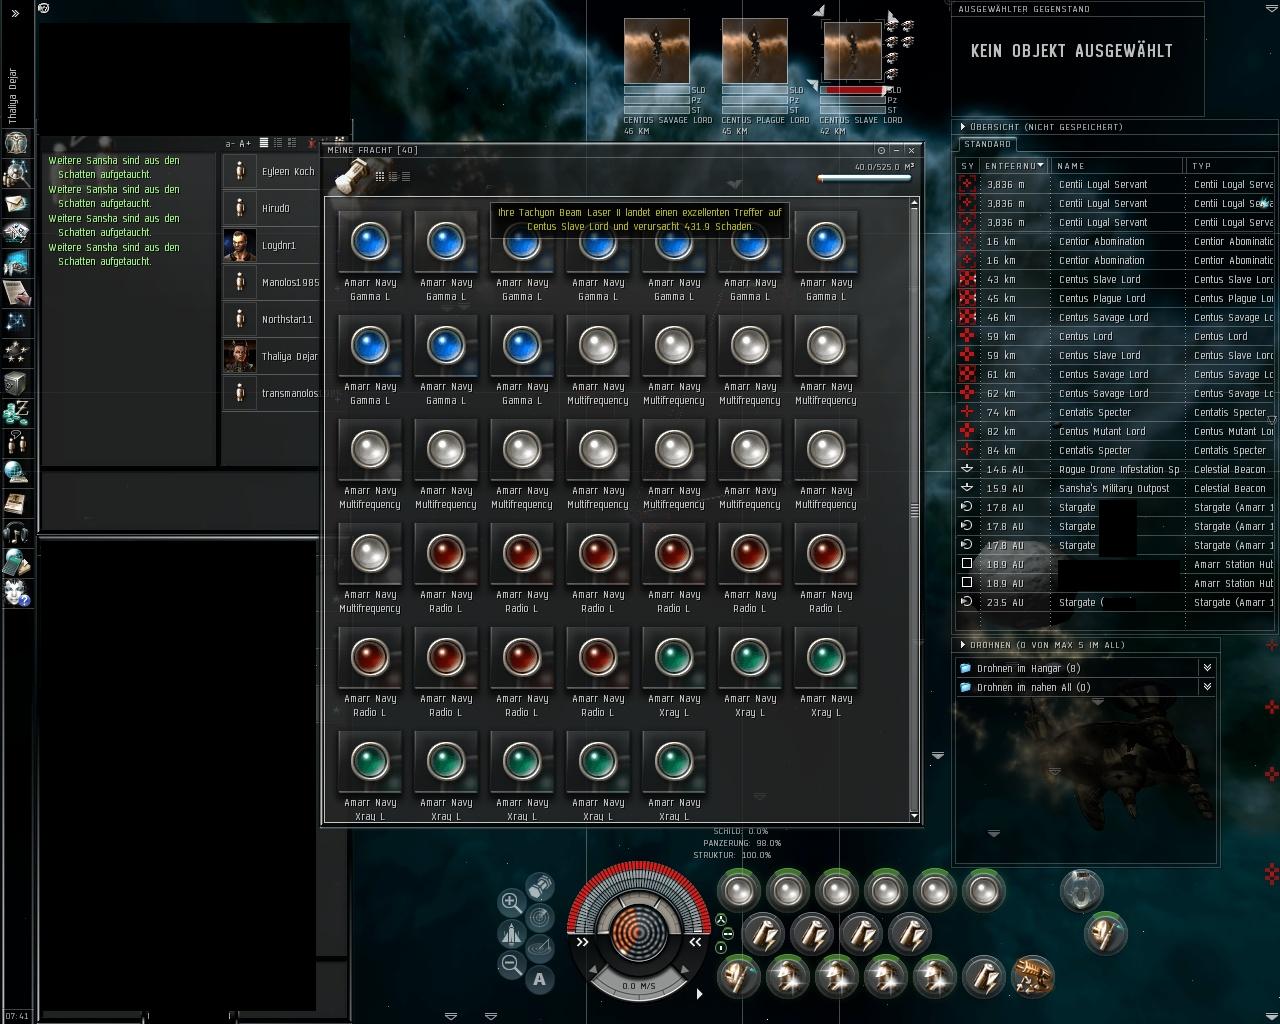The image size is (1280, 1024).
Task: Select the Standard overview tab
Action: [987, 144]
